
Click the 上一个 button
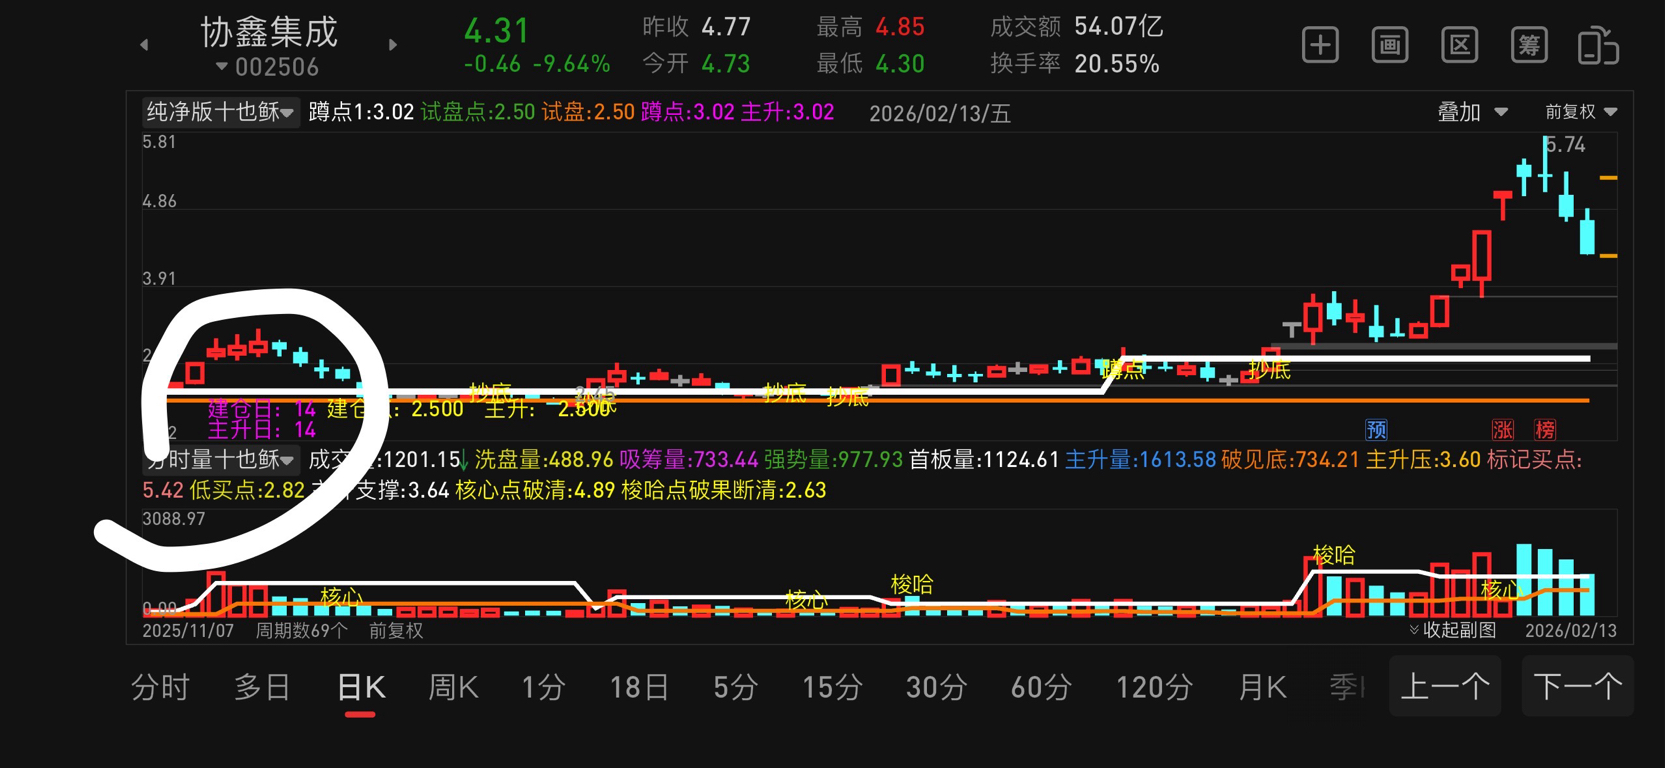point(1445,686)
